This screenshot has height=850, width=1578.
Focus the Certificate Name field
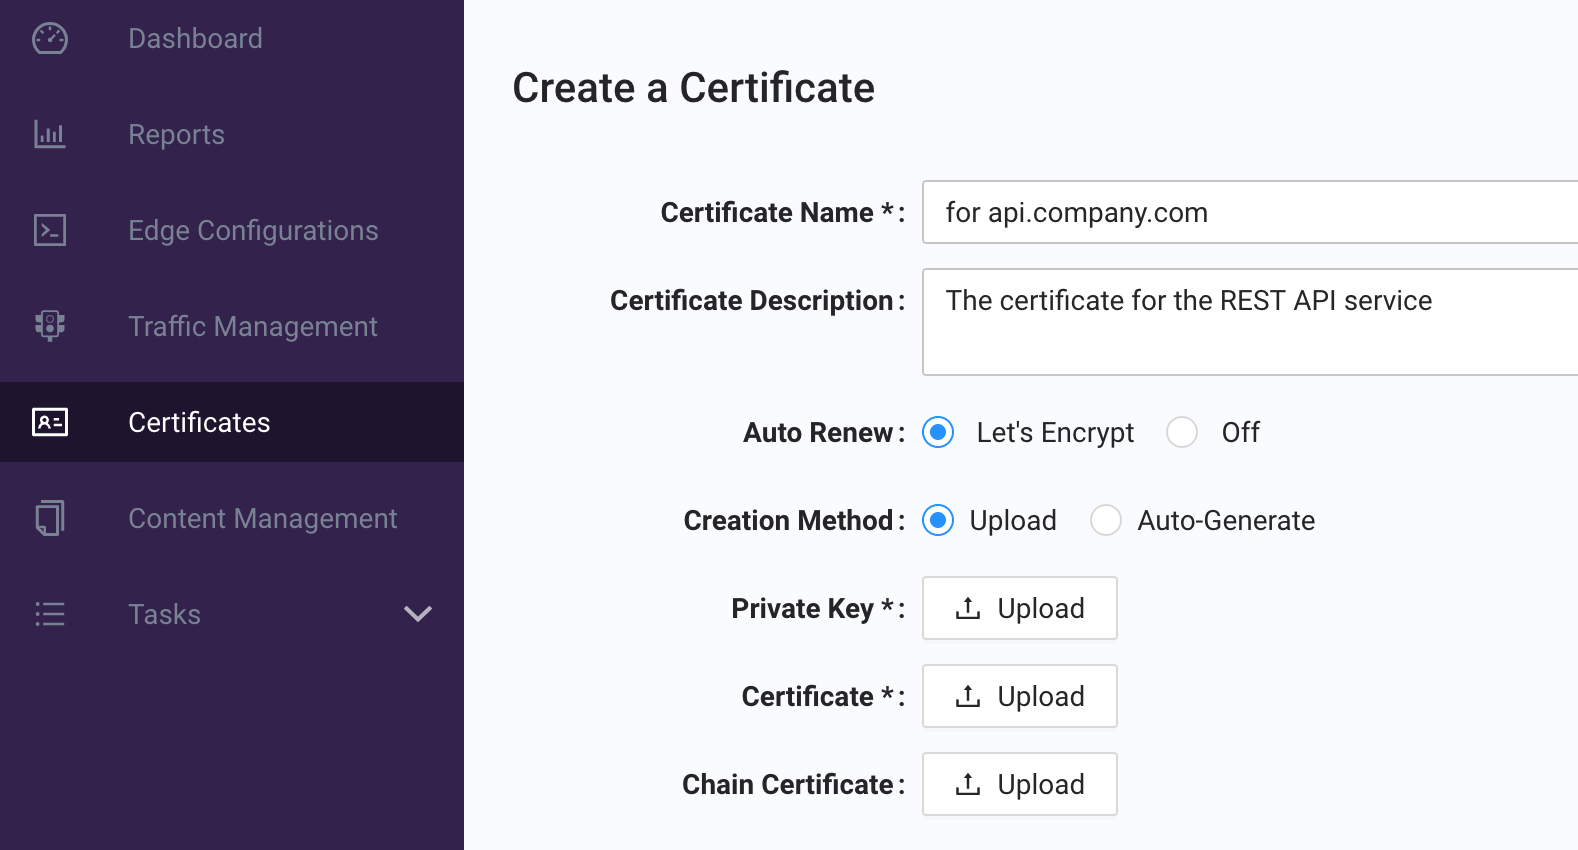coord(1250,212)
